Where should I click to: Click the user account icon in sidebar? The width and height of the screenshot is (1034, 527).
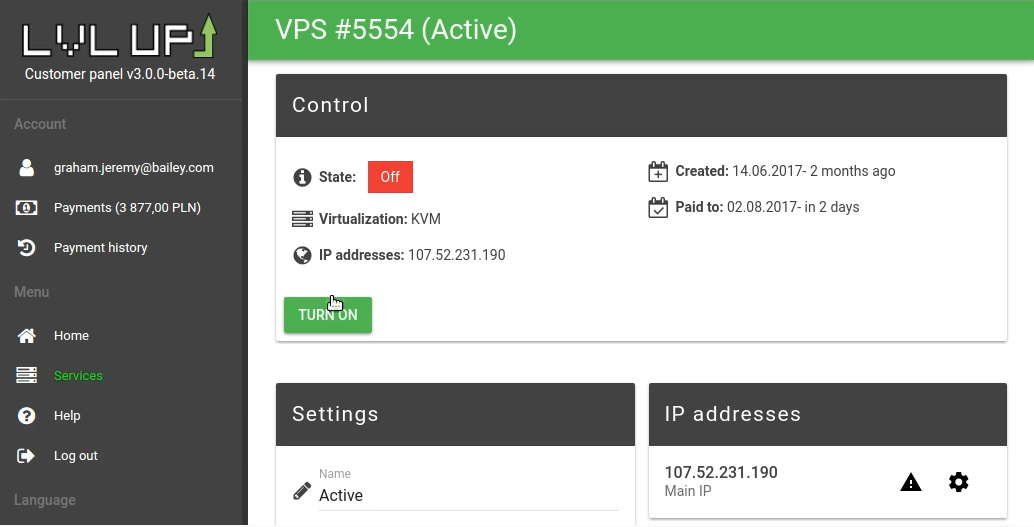(x=27, y=168)
